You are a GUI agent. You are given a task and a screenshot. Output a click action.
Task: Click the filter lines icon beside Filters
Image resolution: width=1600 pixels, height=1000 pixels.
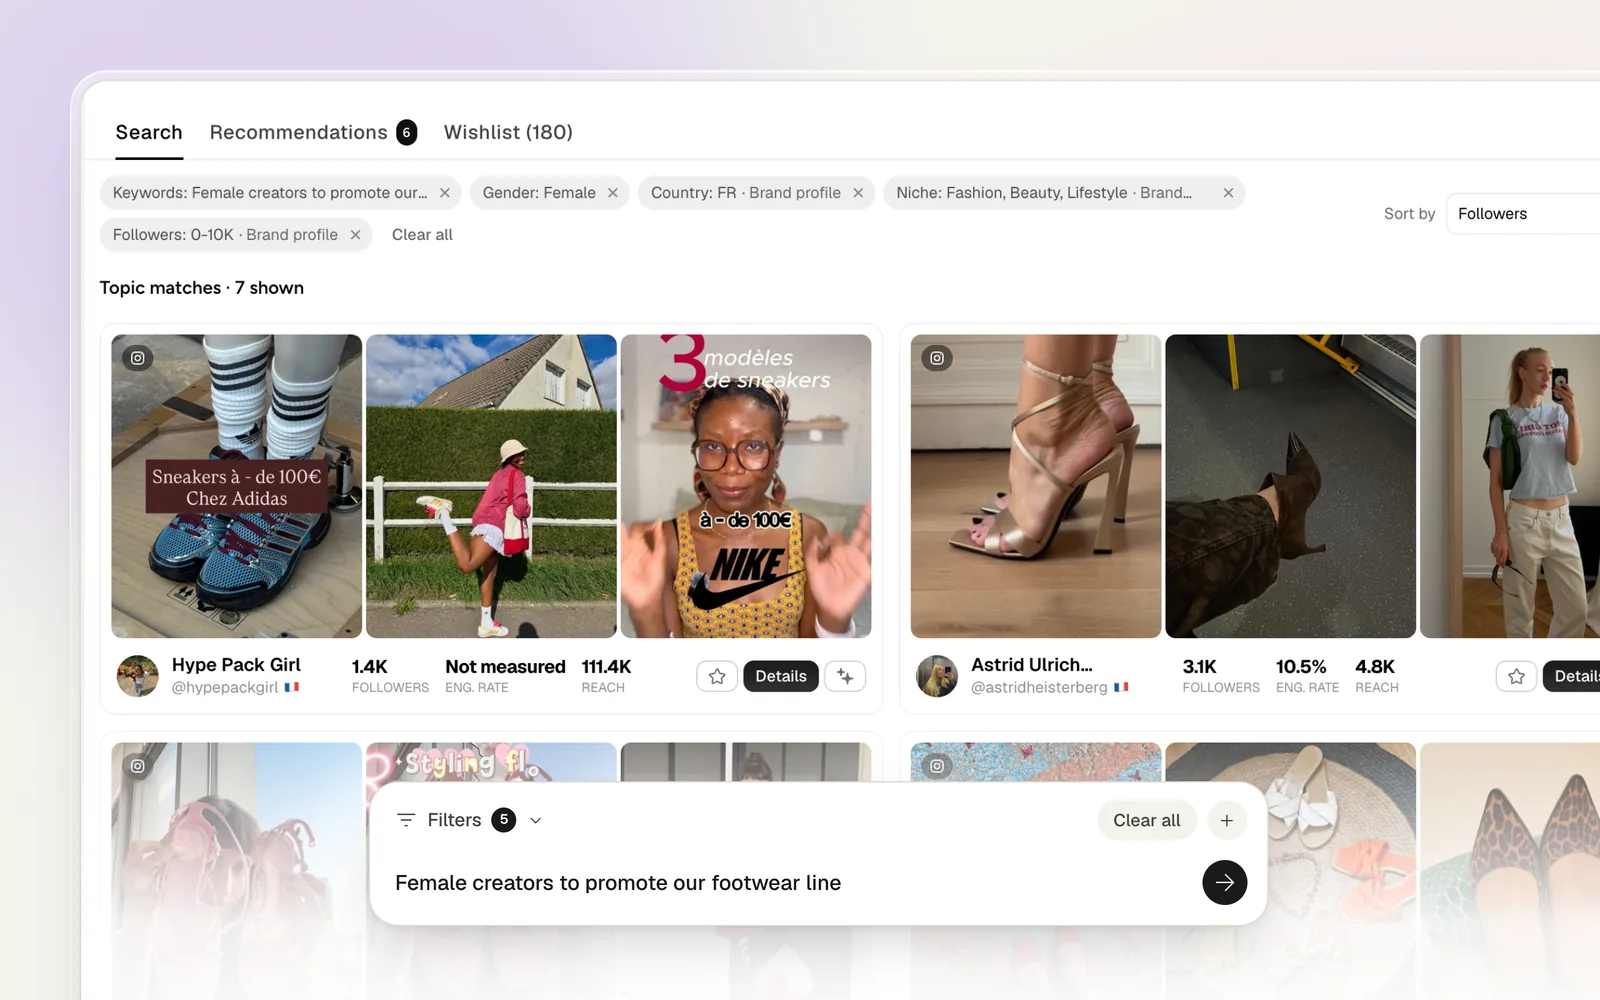[x=406, y=820]
